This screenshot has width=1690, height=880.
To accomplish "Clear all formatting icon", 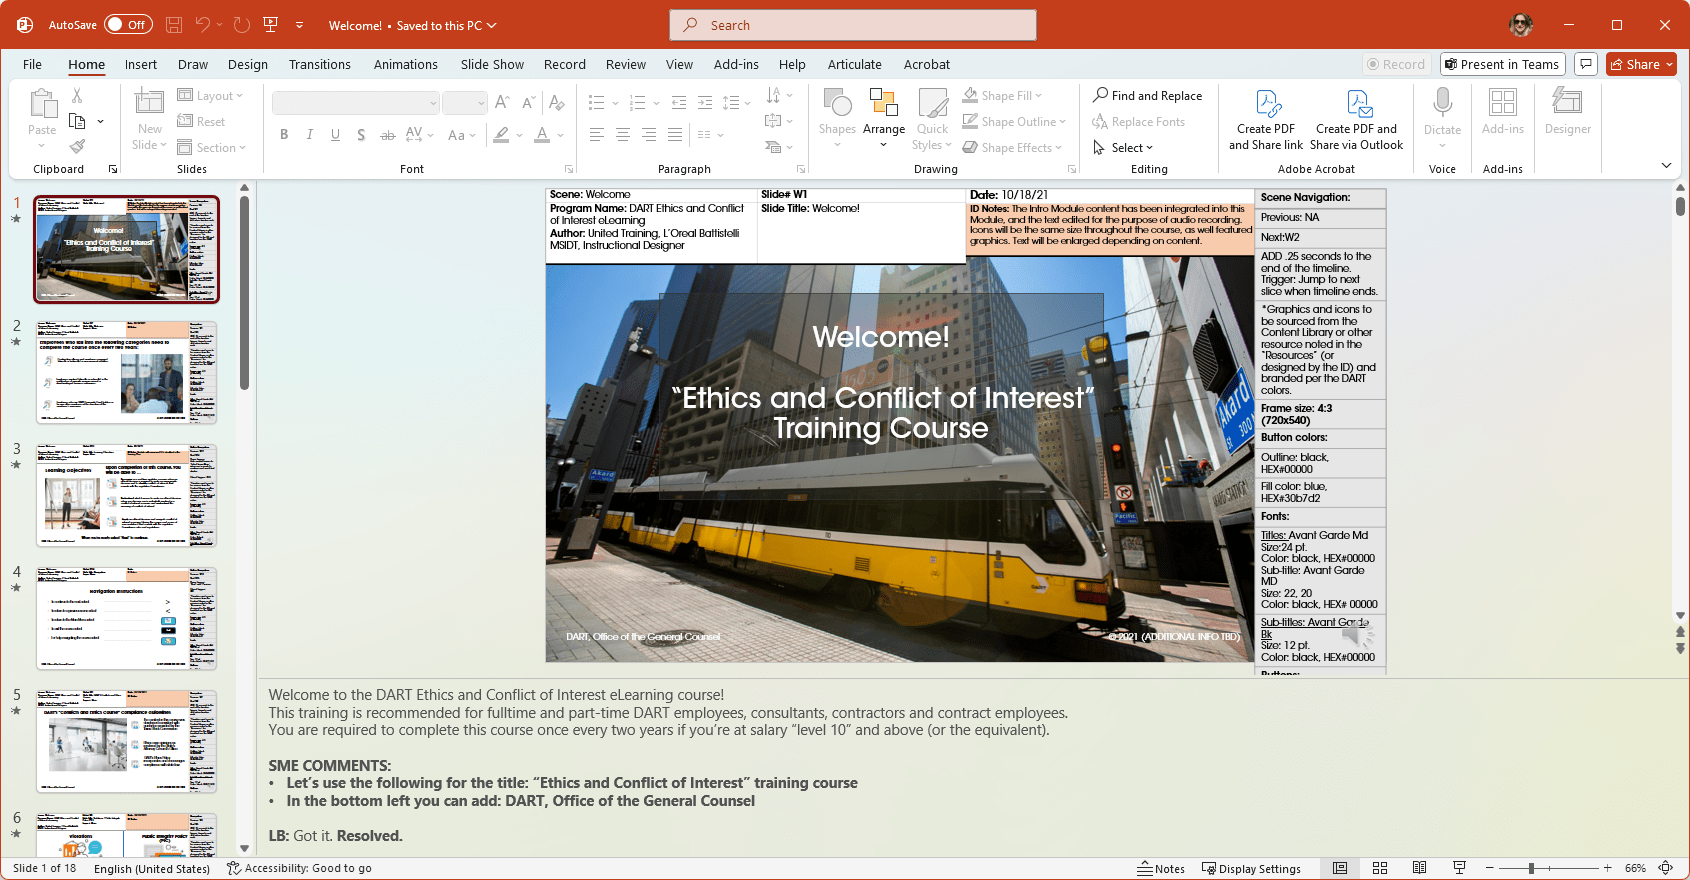I will click(x=557, y=102).
